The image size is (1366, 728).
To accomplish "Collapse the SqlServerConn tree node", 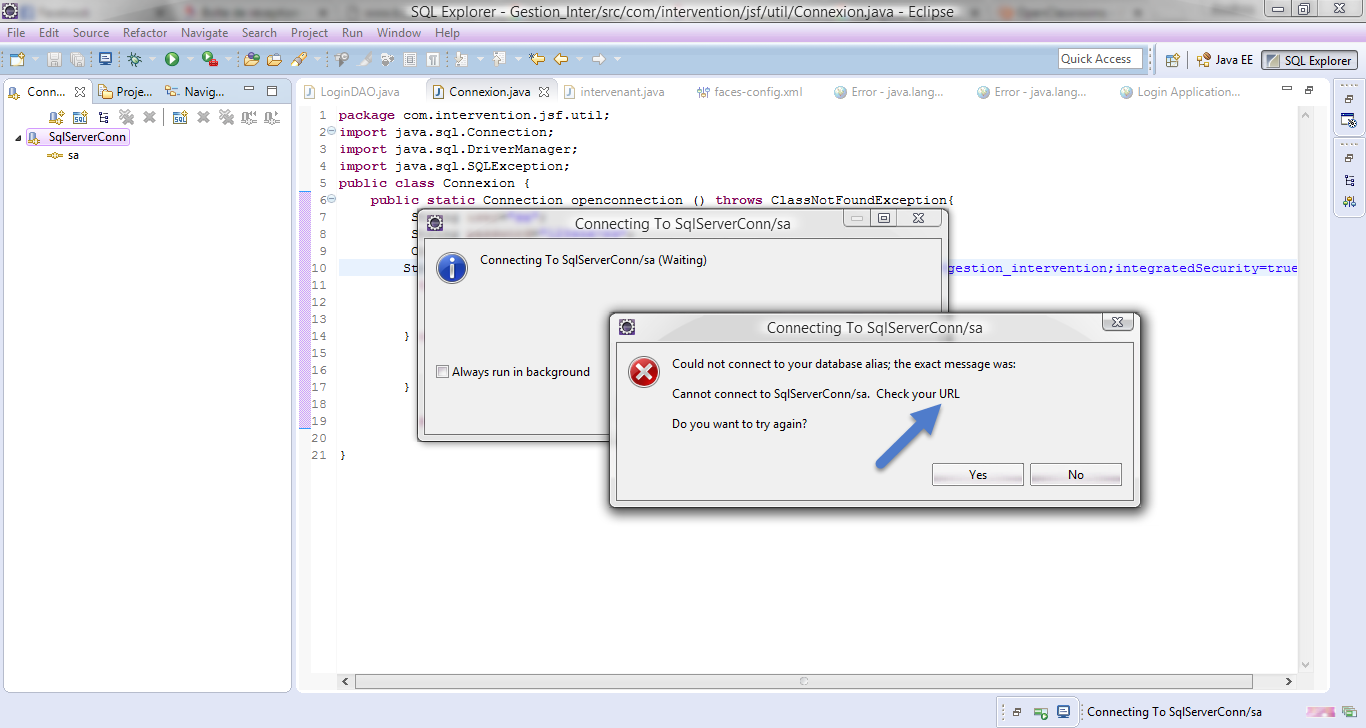I will coord(18,138).
